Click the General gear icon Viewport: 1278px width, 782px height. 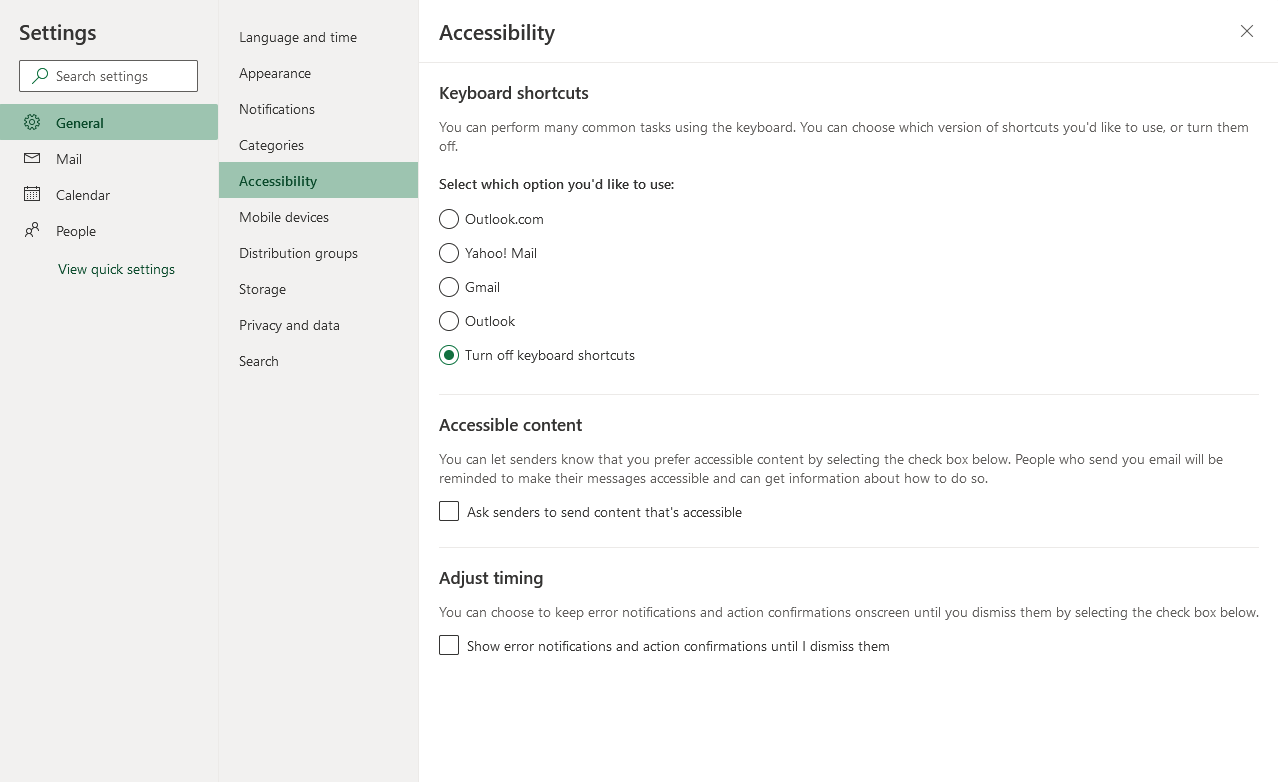point(32,122)
